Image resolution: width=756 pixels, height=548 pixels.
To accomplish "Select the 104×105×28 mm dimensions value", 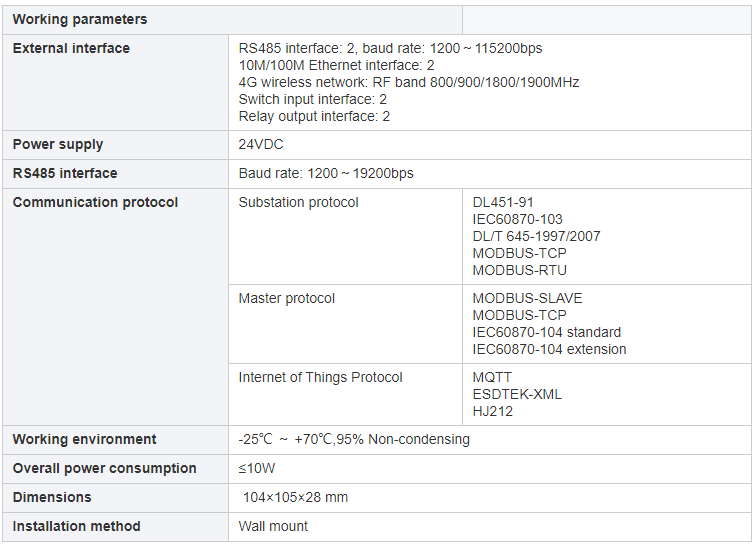I will point(295,497).
